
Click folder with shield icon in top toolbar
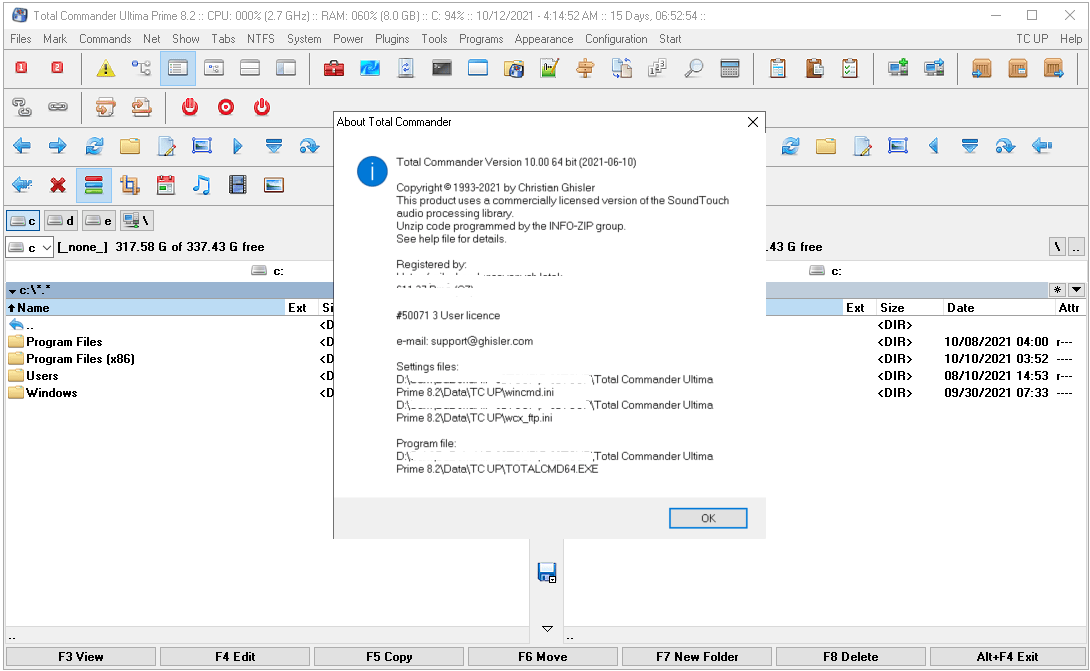[x=514, y=68]
